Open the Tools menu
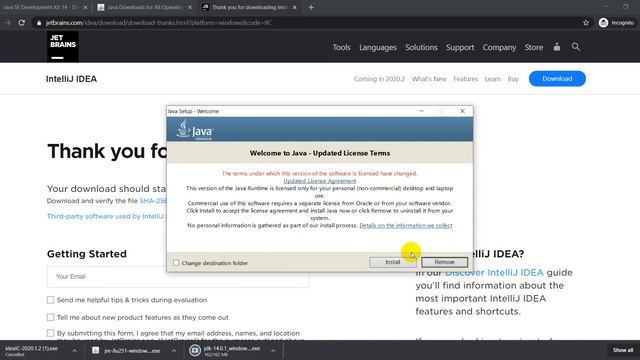Image resolution: width=640 pixels, height=360 pixels. pos(341,47)
